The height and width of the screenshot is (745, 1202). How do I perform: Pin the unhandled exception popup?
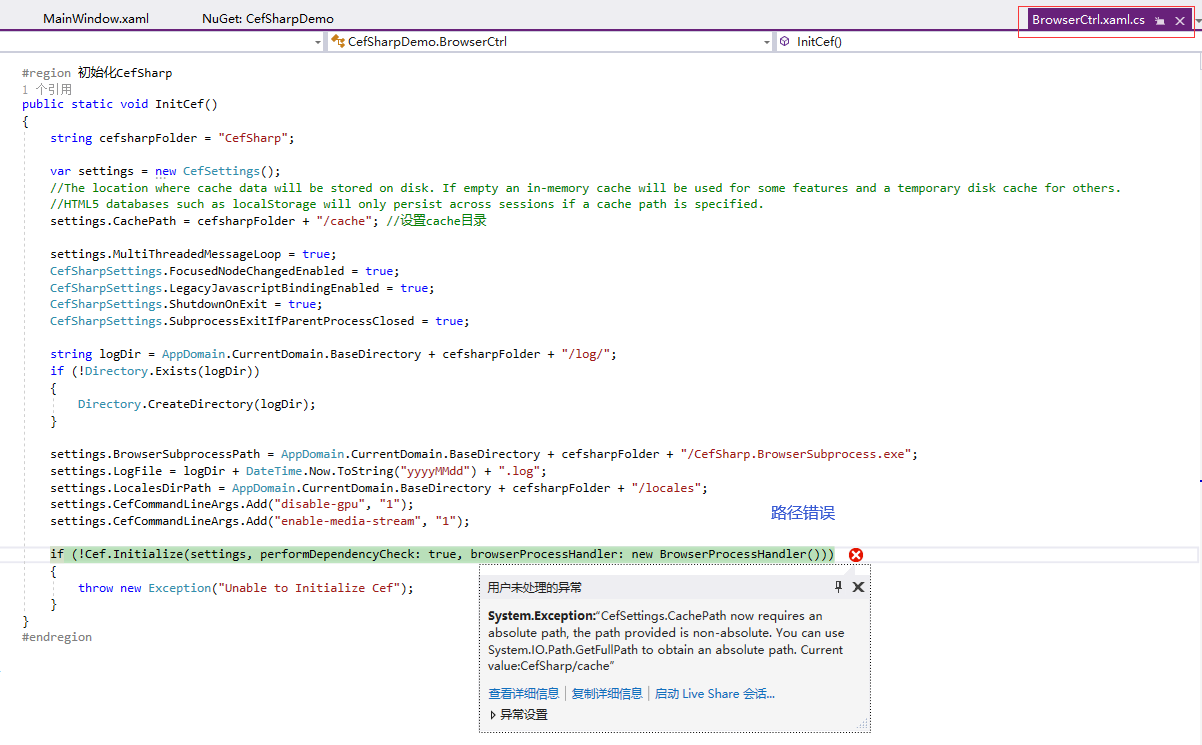(x=838, y=587)
